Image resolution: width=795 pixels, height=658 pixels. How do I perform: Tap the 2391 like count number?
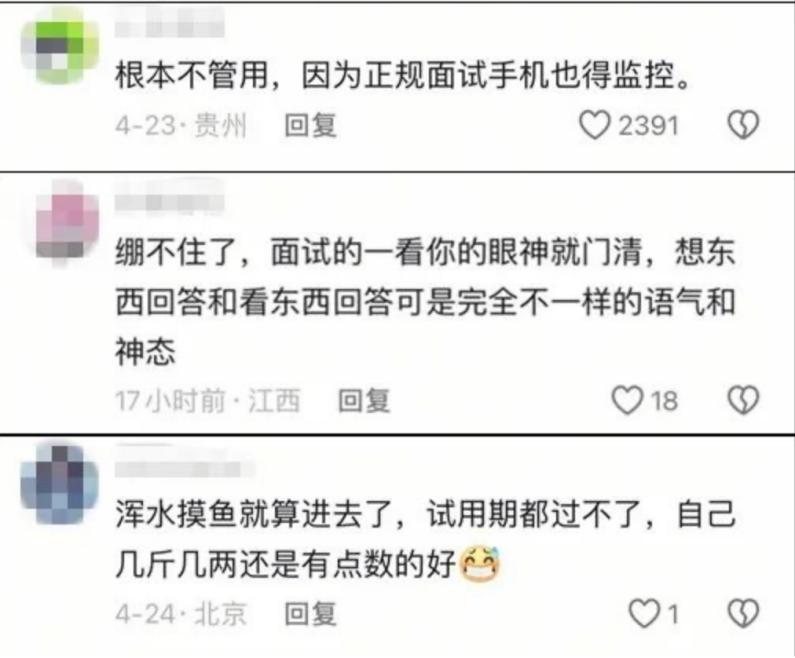click(647, 125)
